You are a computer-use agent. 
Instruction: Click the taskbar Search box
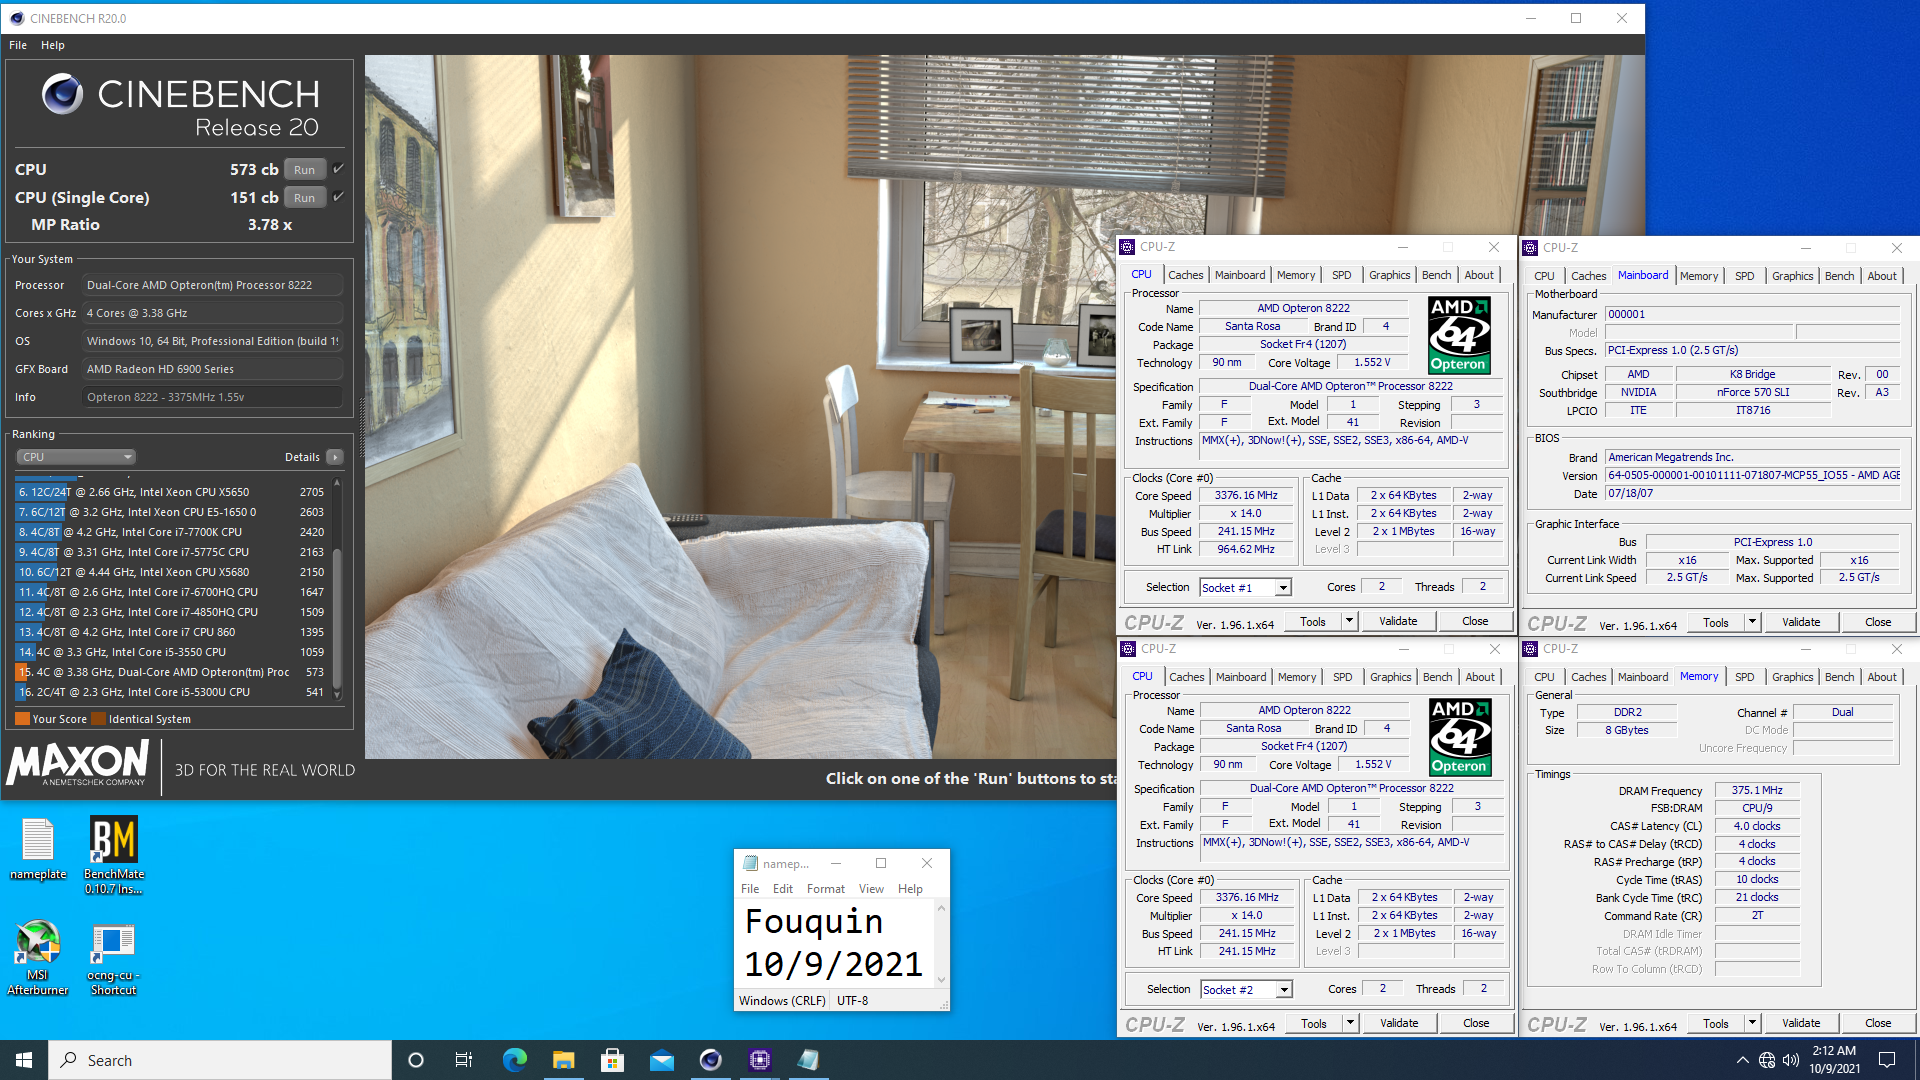click(220, 1060)
